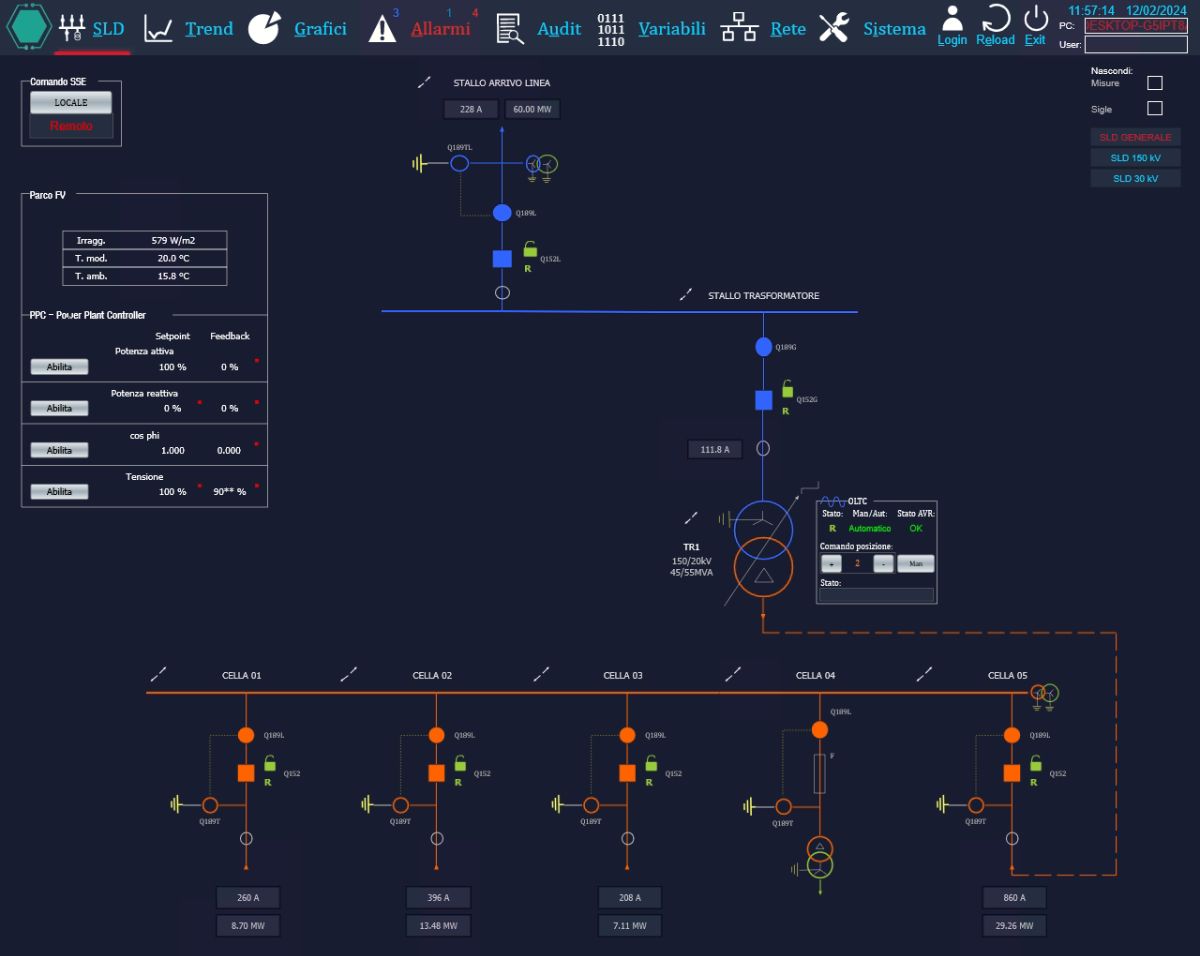Toggle the Sigle hide checkbox
This screenshot has width=1200, height=956.
(x=1155, y=108)
